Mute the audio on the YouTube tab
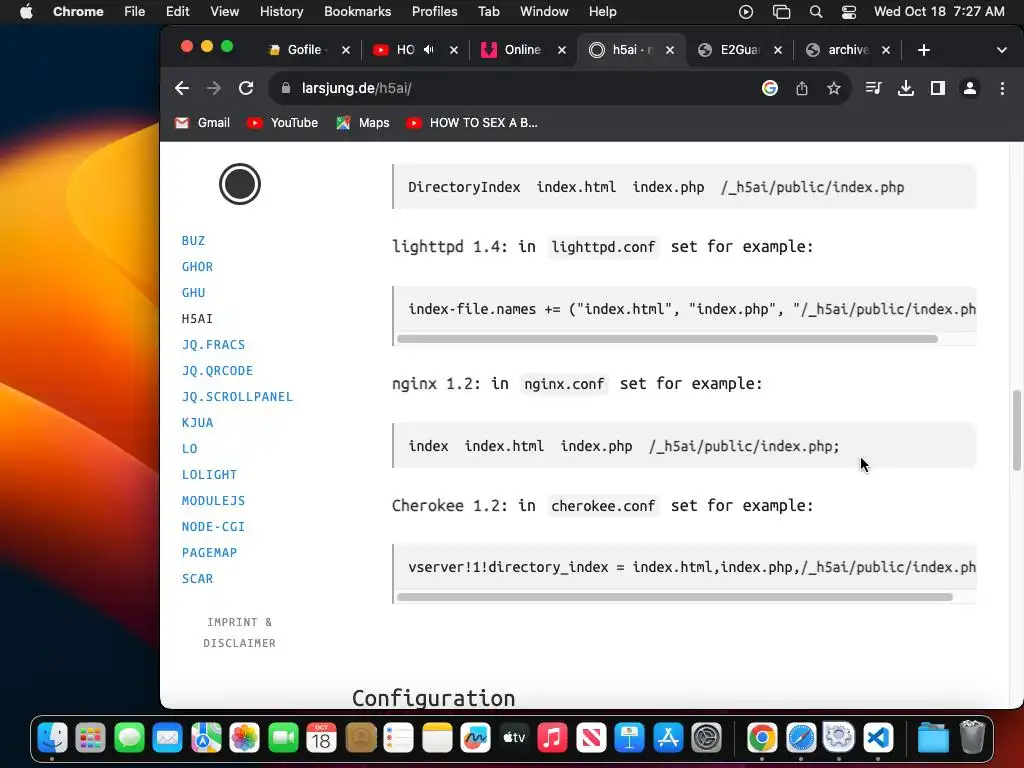The width and height of the screenshot is (1024, 768). click(428, 50)
